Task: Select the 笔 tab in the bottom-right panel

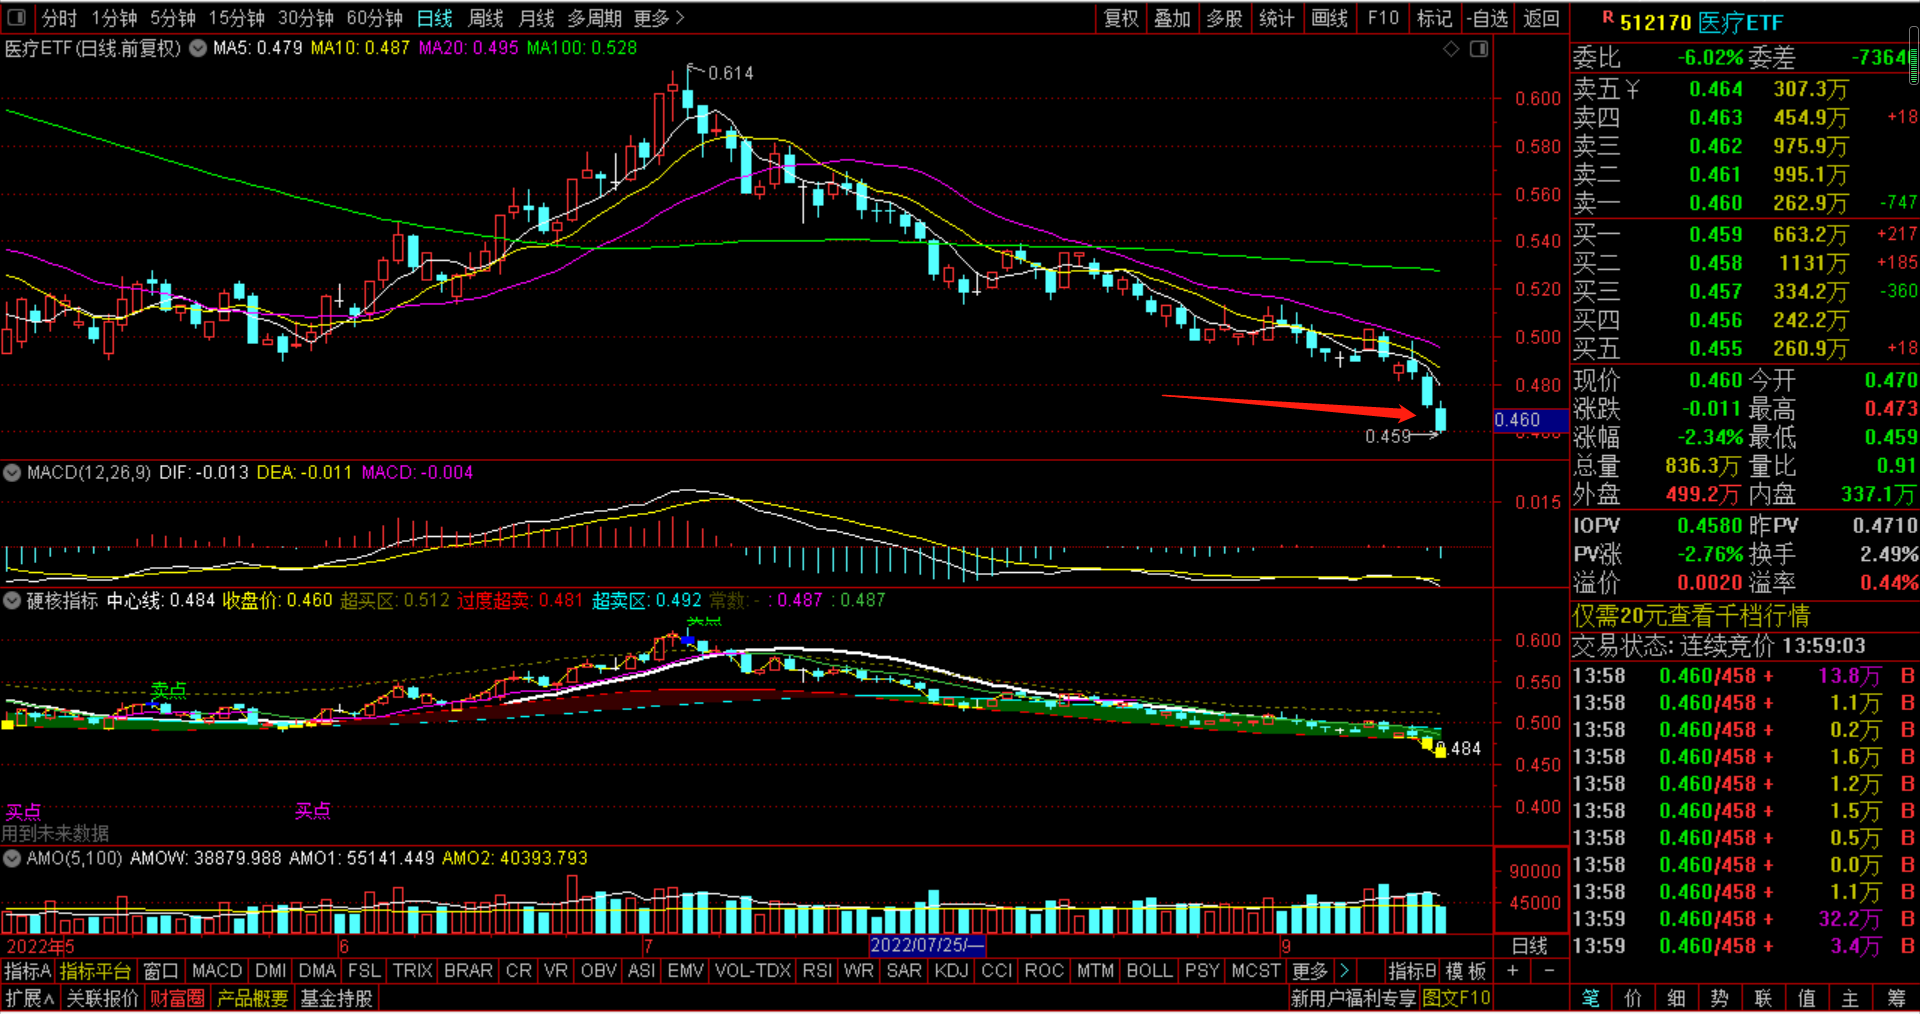Action: coord(1591,998)
